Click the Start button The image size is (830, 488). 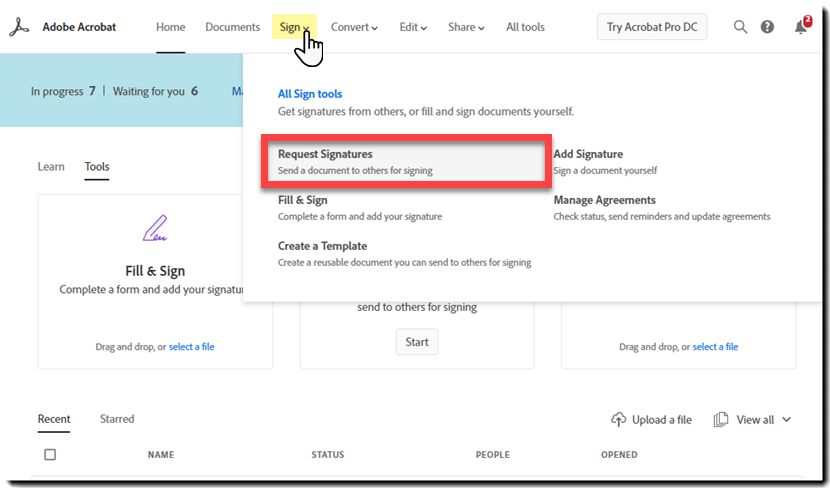coord(417,342)
